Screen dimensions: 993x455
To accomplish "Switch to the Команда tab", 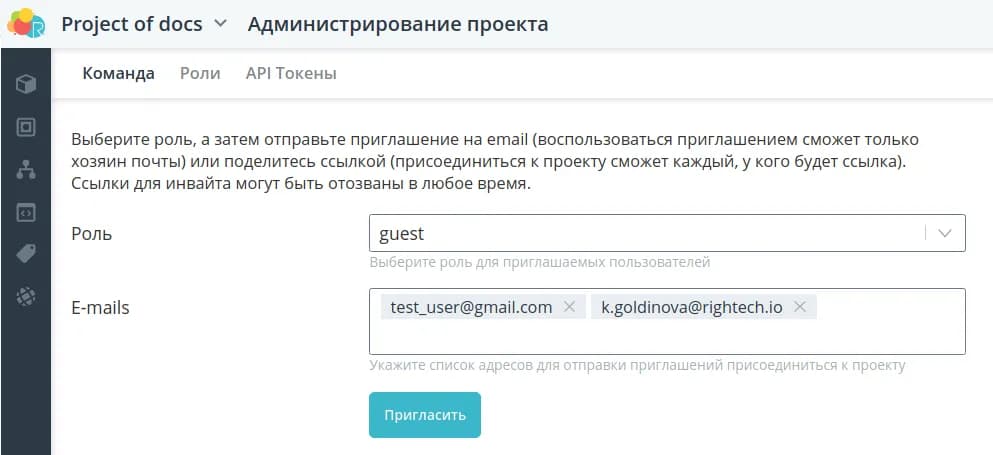I will pos(118,73).
